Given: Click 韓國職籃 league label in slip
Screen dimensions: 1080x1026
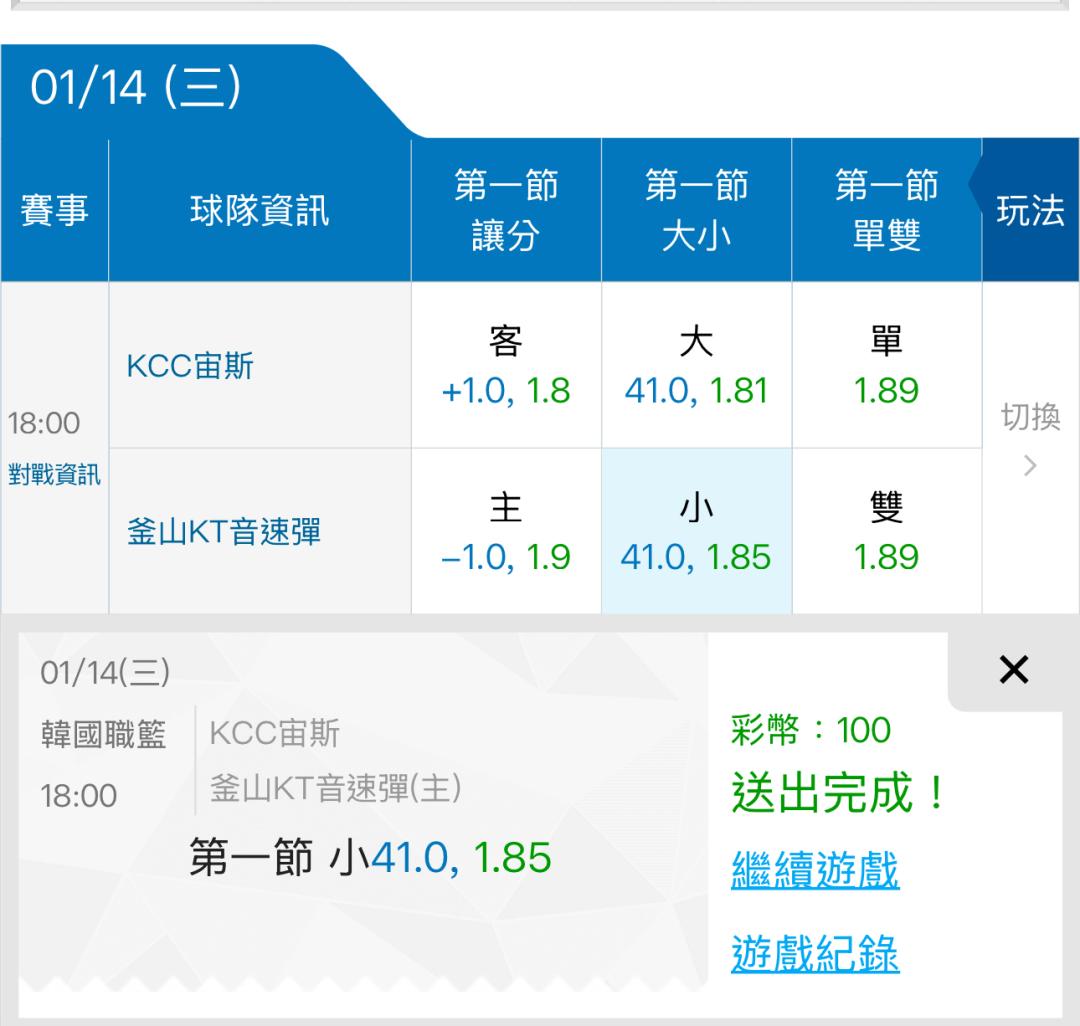Looking at the screenshot, I should coord(103,735).
